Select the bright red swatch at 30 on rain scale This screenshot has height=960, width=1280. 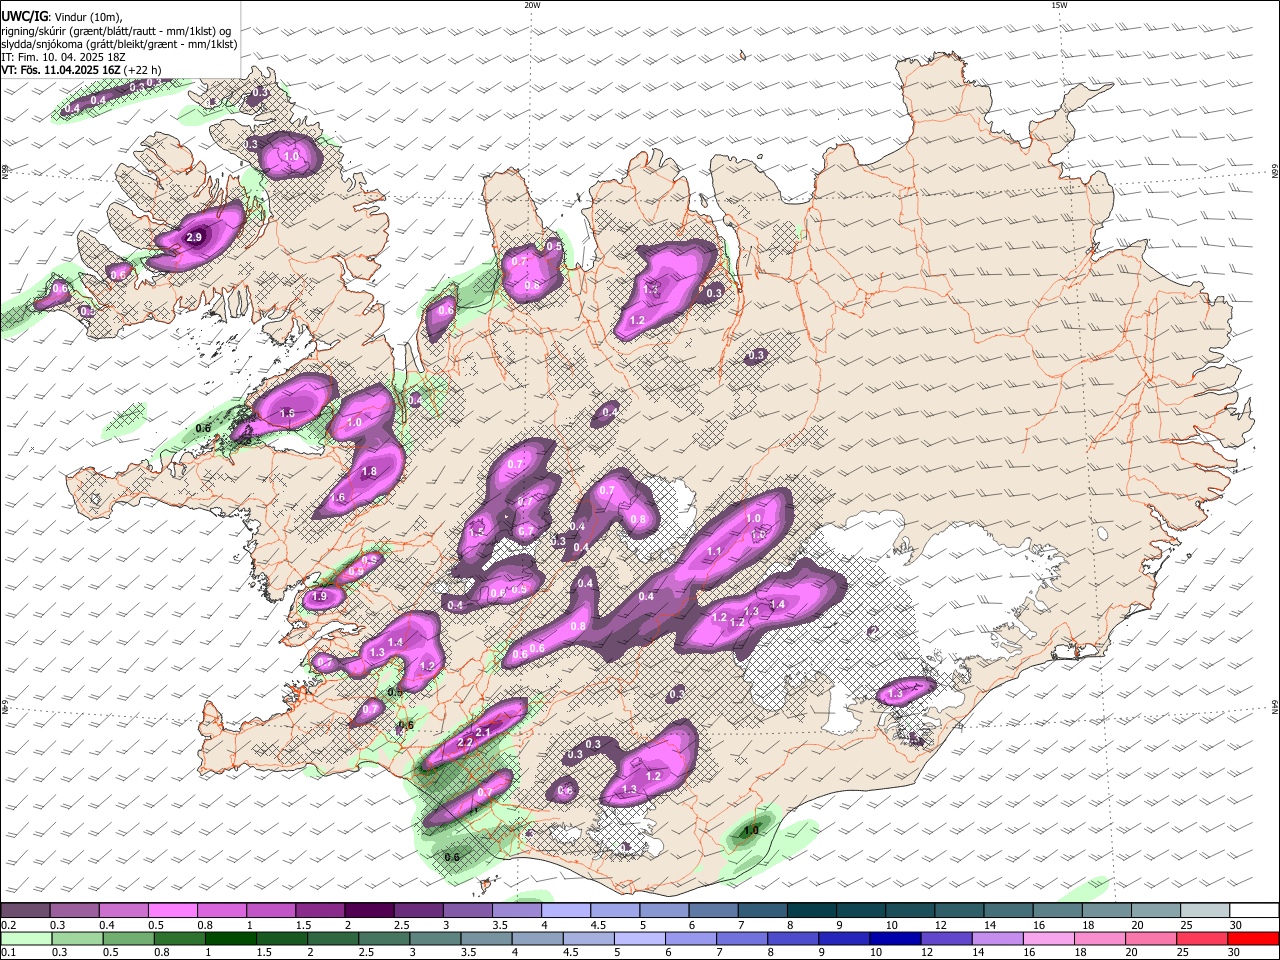click(1252, 938)
